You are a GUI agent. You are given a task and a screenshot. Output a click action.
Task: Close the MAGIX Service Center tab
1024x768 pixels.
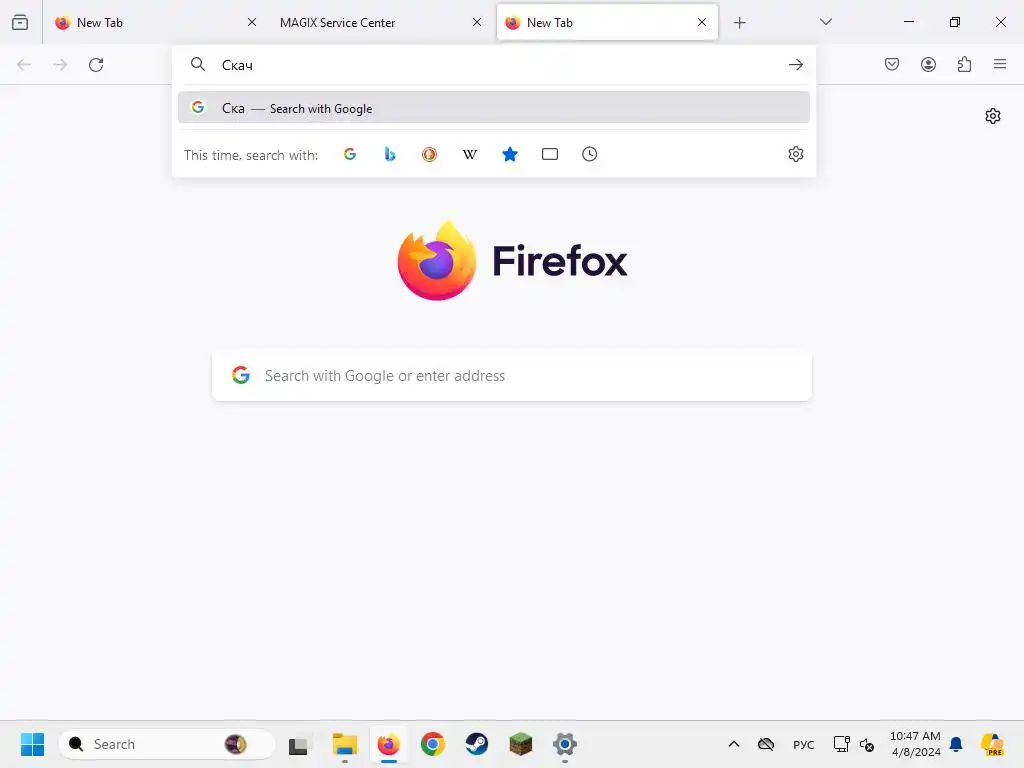[477, 22]
